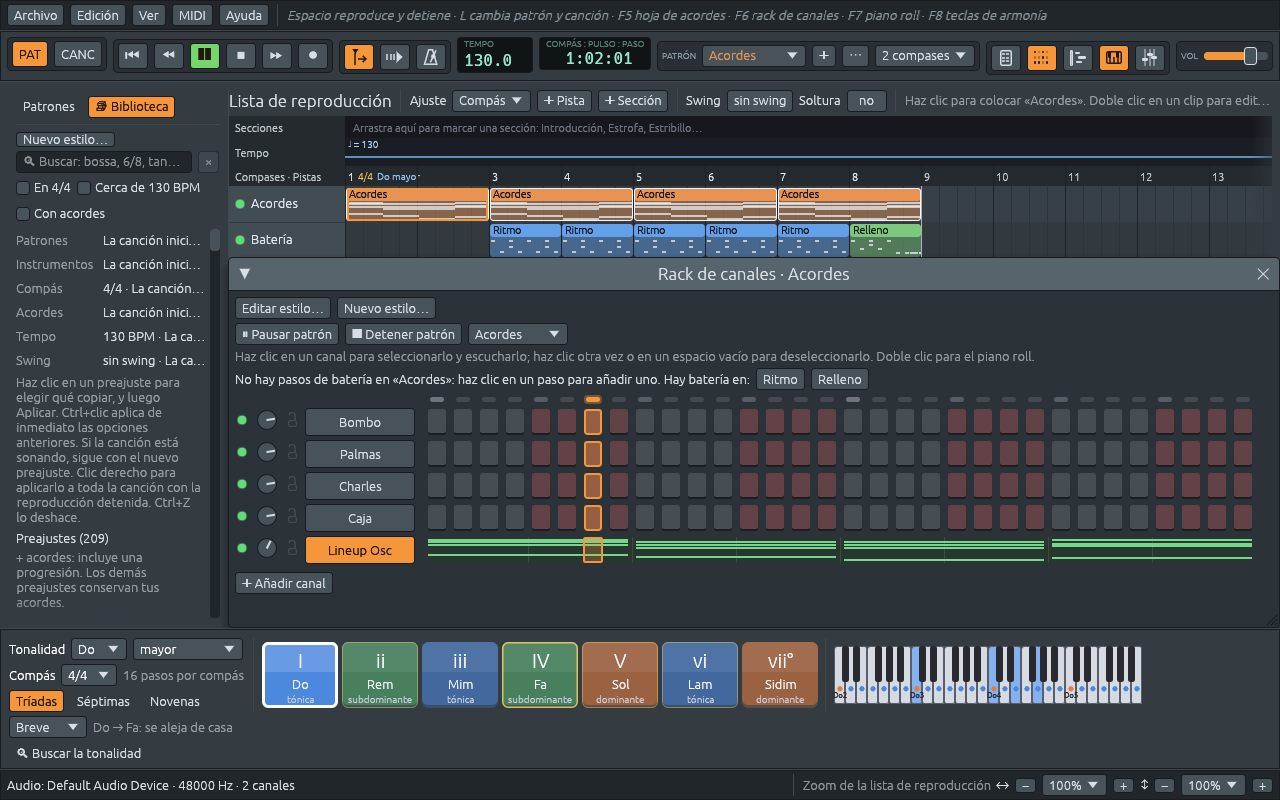The height and width of the screenshot is (800, 1280).
Task: Open the Archivo menu
Action: (x=37, y=15)
